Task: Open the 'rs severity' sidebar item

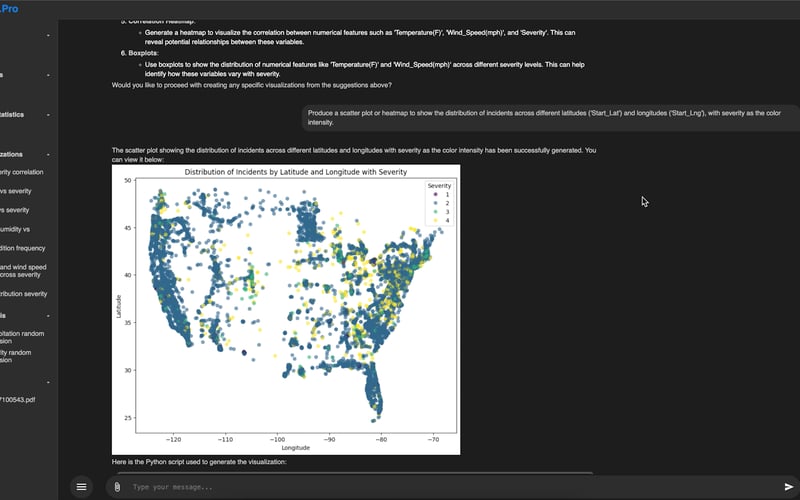Action: tap(15, 210)
